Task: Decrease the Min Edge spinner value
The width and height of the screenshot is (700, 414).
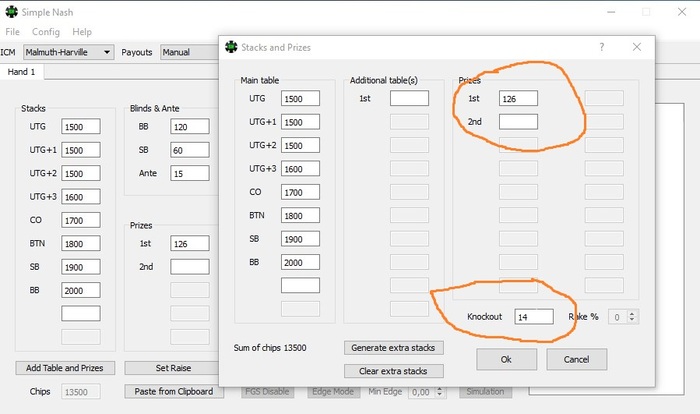Action: 440,395
